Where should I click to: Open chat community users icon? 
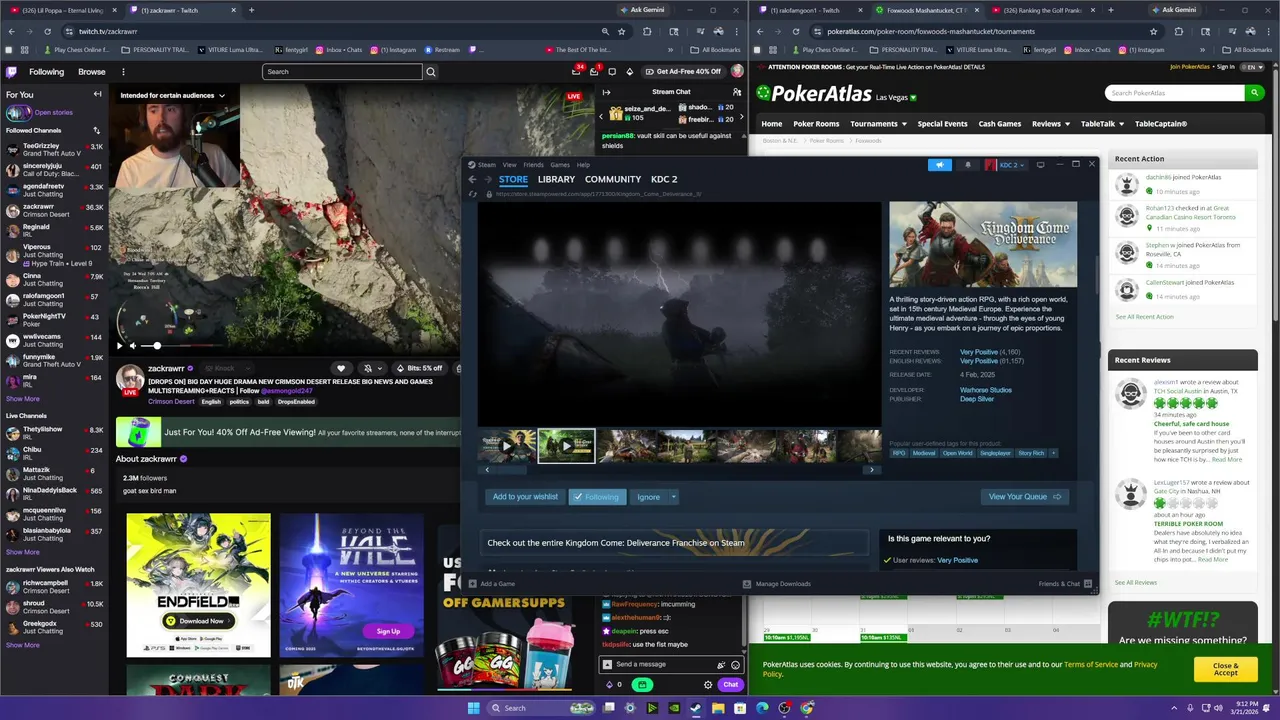[x=737, y=92]
